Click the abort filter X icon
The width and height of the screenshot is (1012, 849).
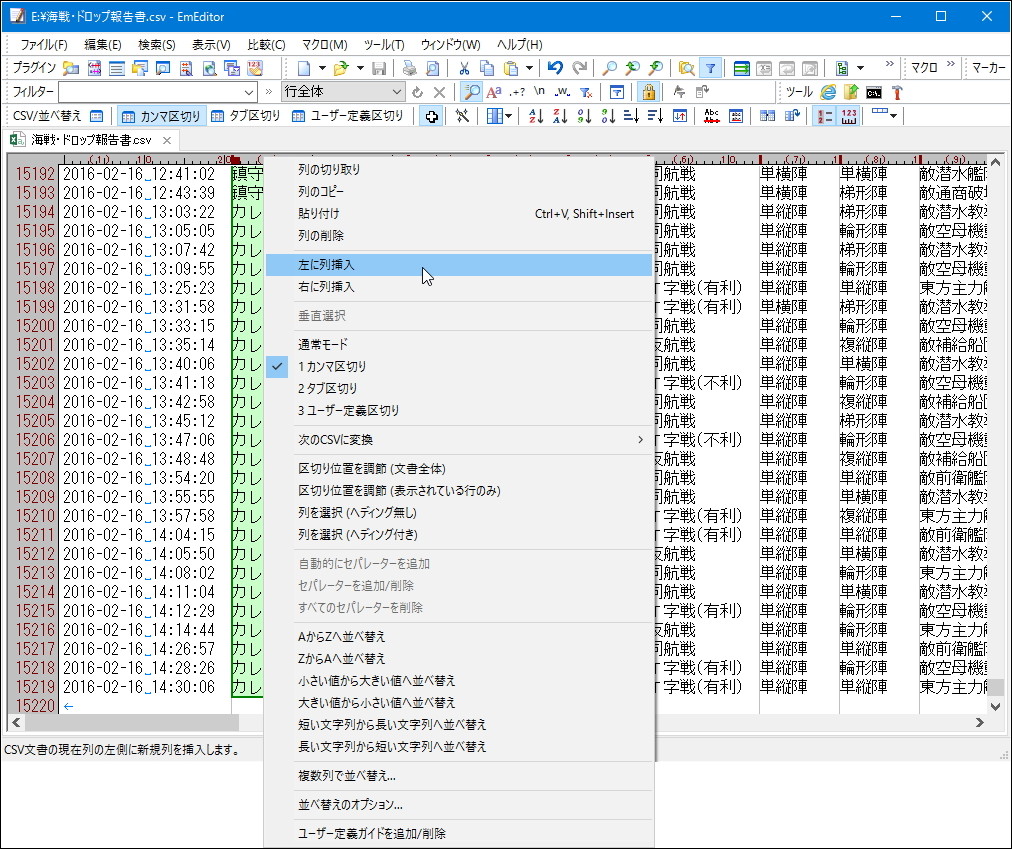[x=440, y=92]
